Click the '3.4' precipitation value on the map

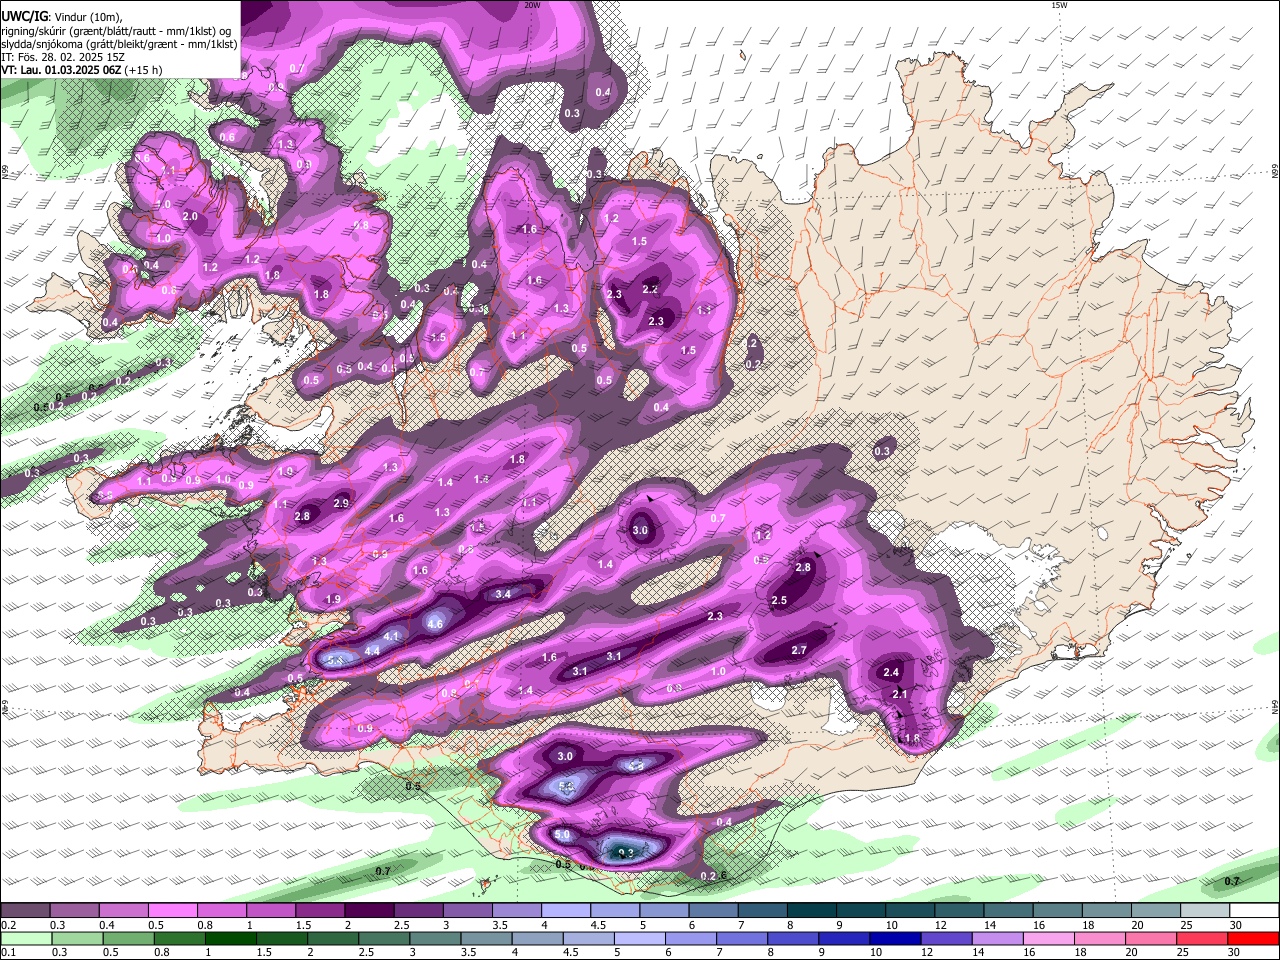point(503,594)
